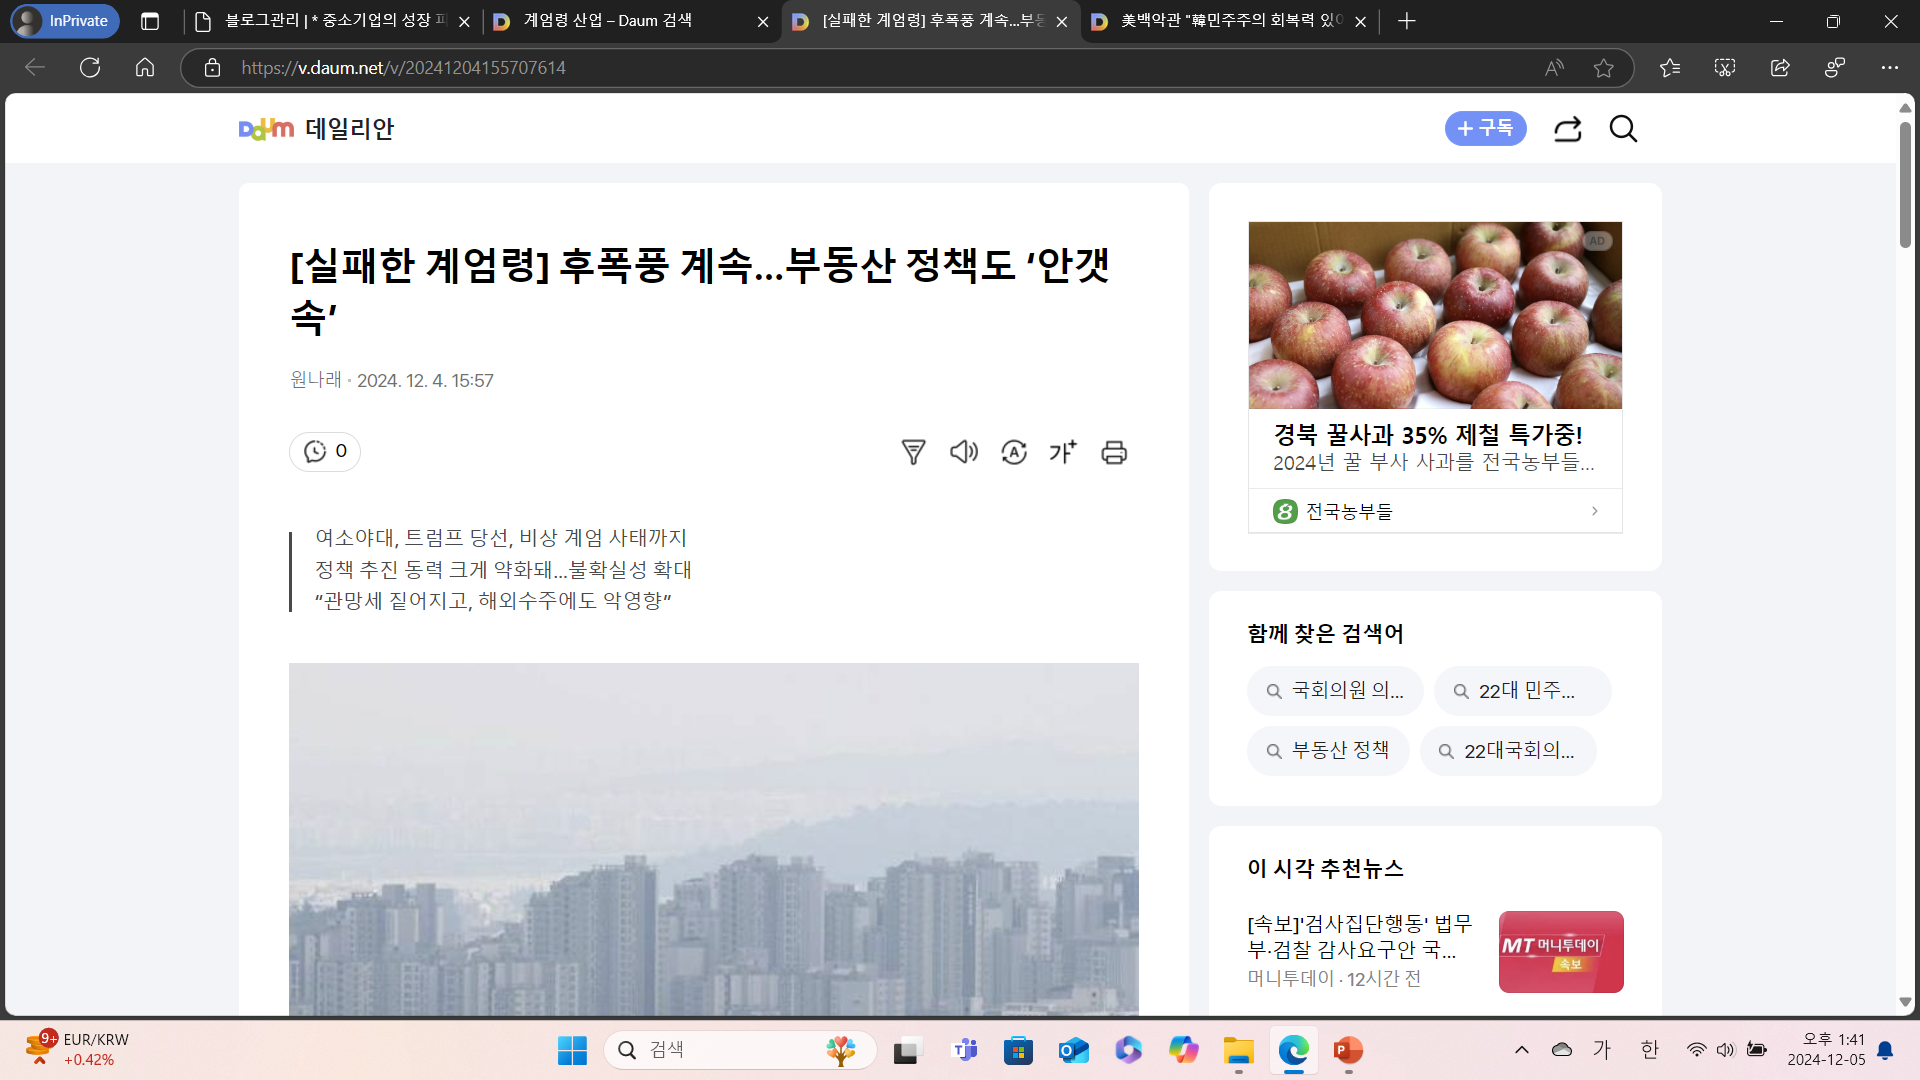1920x1080 pixels.
Task: Click the article summary funnel icon
Action: click(x=913, y=452)
